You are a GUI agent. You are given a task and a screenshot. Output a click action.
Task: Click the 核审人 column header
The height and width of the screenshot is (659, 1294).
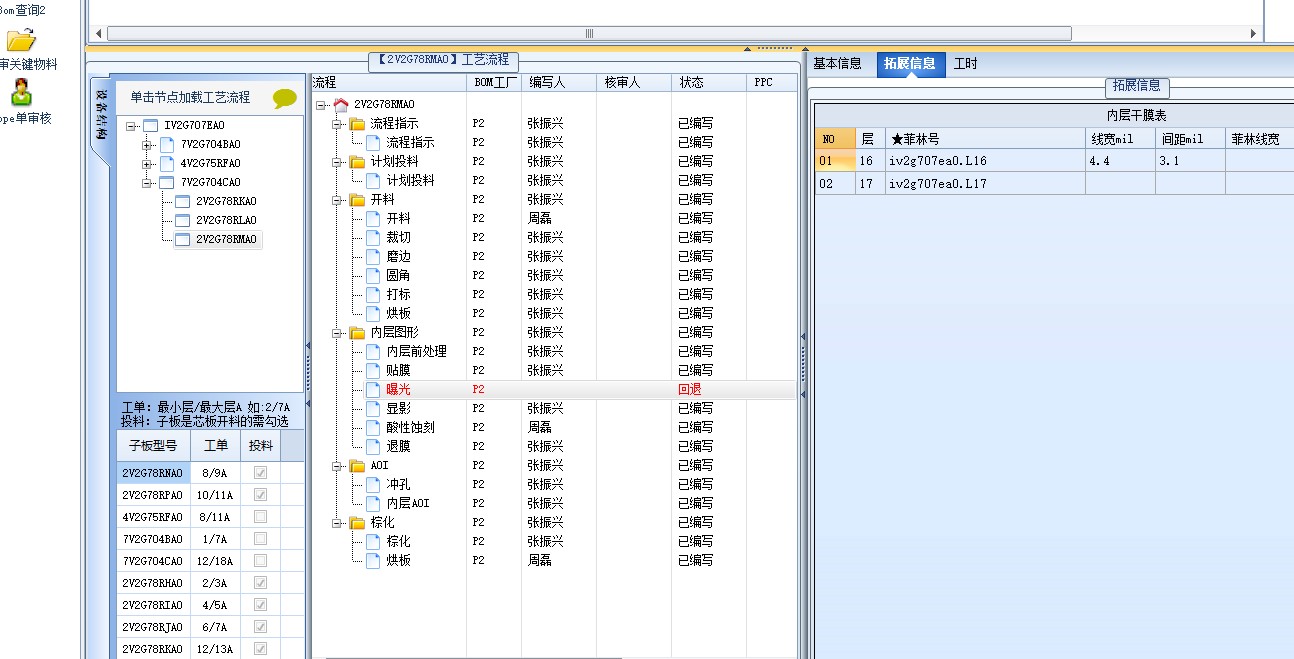click(x=634, y=83)
